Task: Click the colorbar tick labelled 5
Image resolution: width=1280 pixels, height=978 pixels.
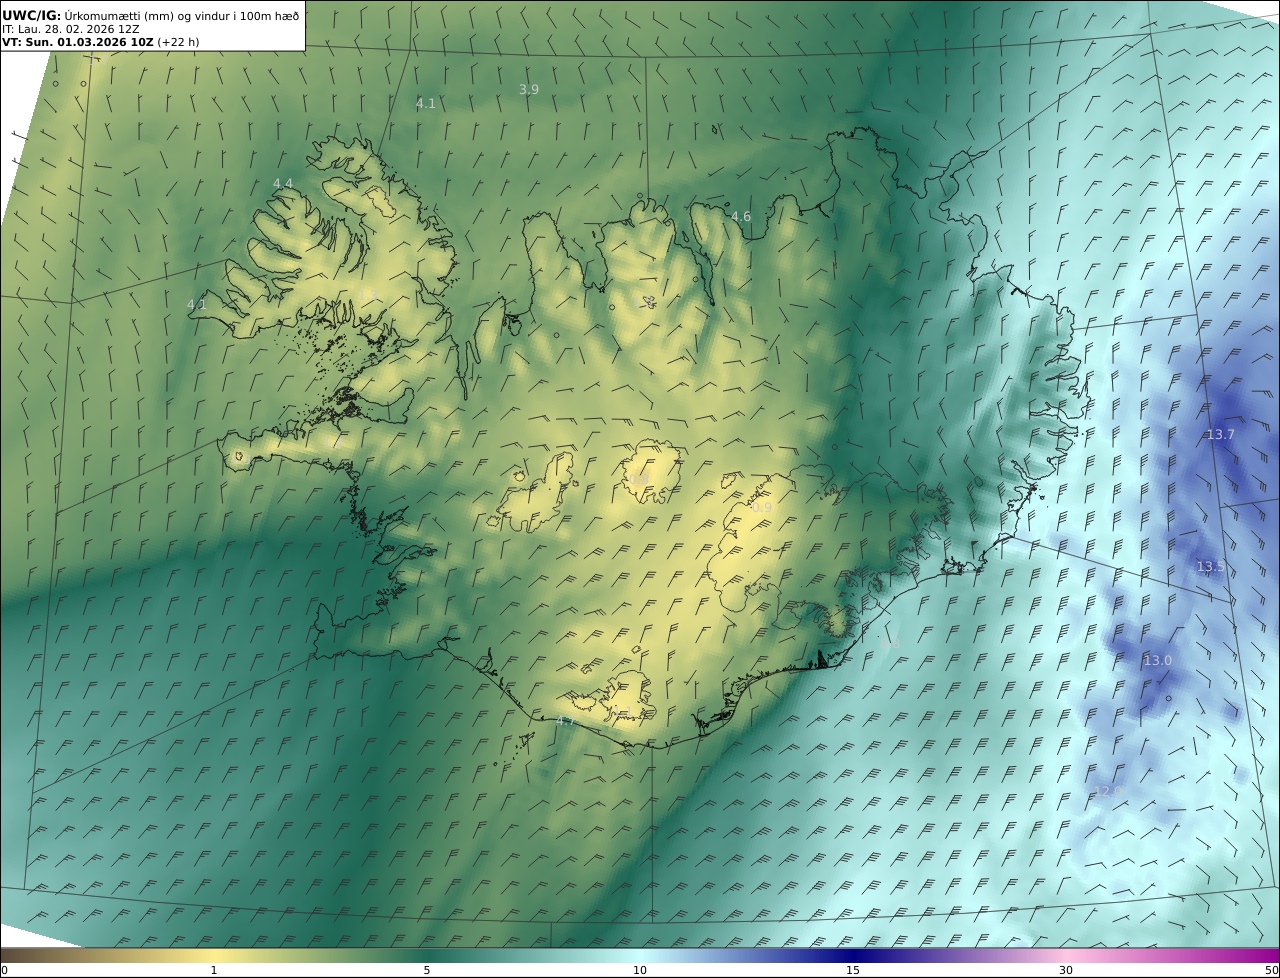Action: pyautogui.click(x=427, y=970)
